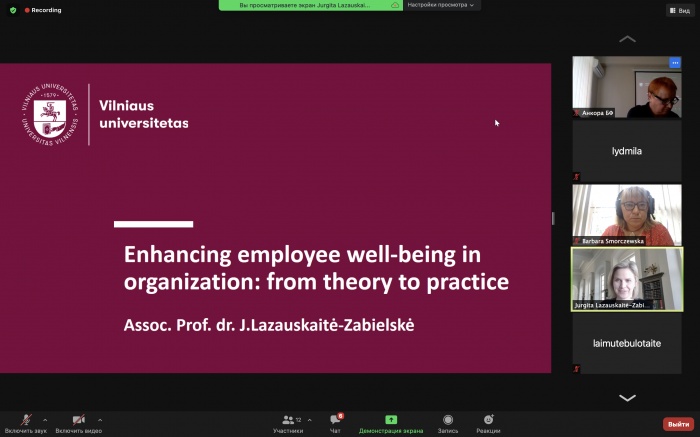Select Barbara Smorczewska video thumbnail
This screenshot has width=700, height=437.
point(626,213)
